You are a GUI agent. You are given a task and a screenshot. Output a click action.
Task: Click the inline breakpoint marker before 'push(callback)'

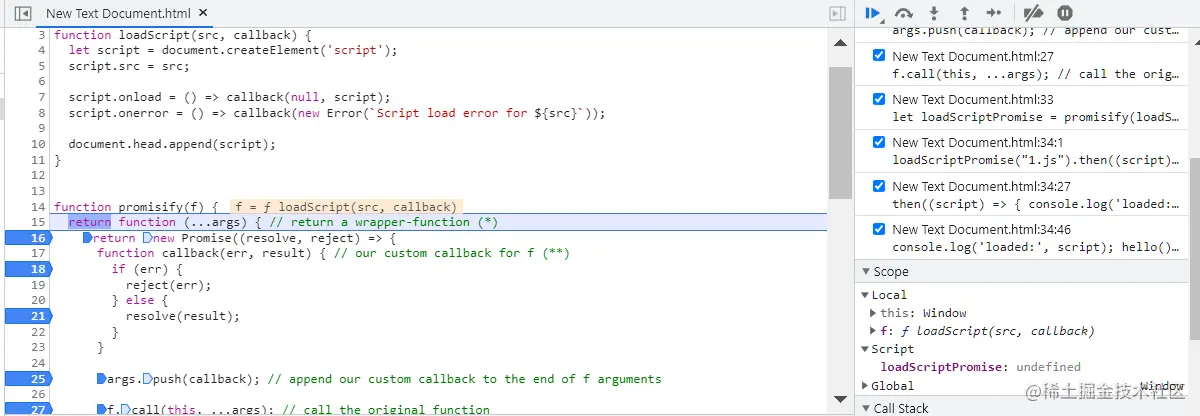tap(148, 379)
